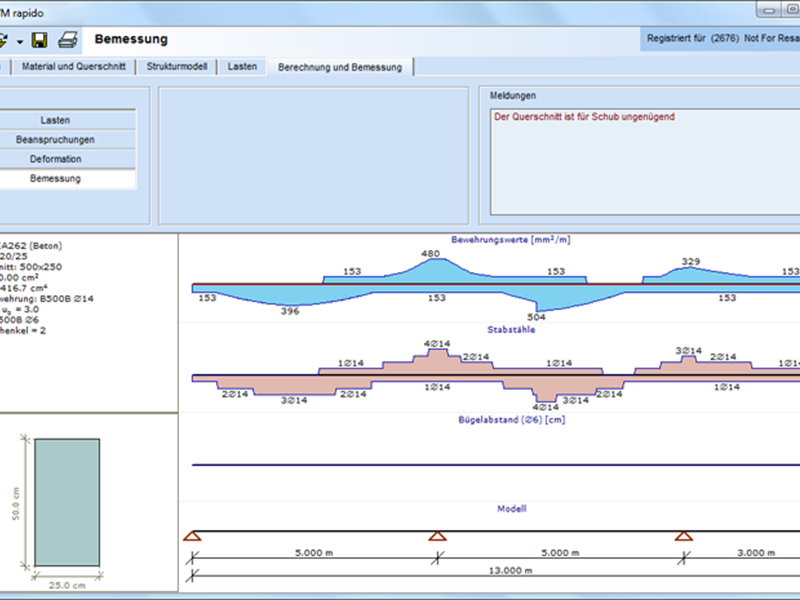Select Berechnung und Bemessung tab
Screen dimensions: 800x600
(341, 67)
